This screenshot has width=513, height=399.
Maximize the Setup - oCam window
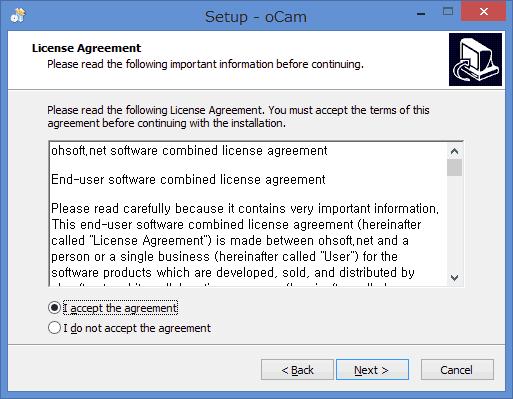coord(448,12)
